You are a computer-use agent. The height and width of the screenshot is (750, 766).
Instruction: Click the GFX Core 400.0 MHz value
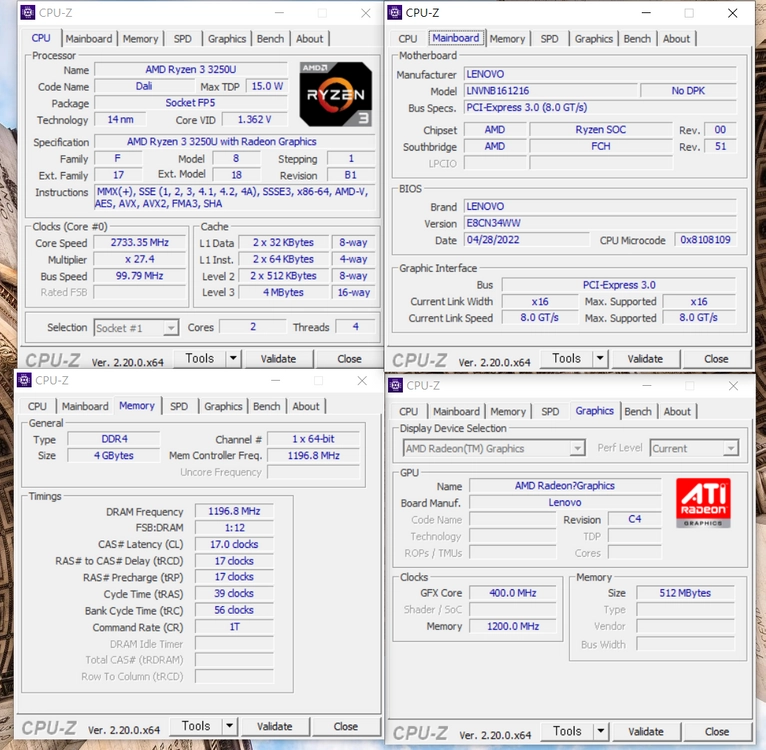coord(512,593)
